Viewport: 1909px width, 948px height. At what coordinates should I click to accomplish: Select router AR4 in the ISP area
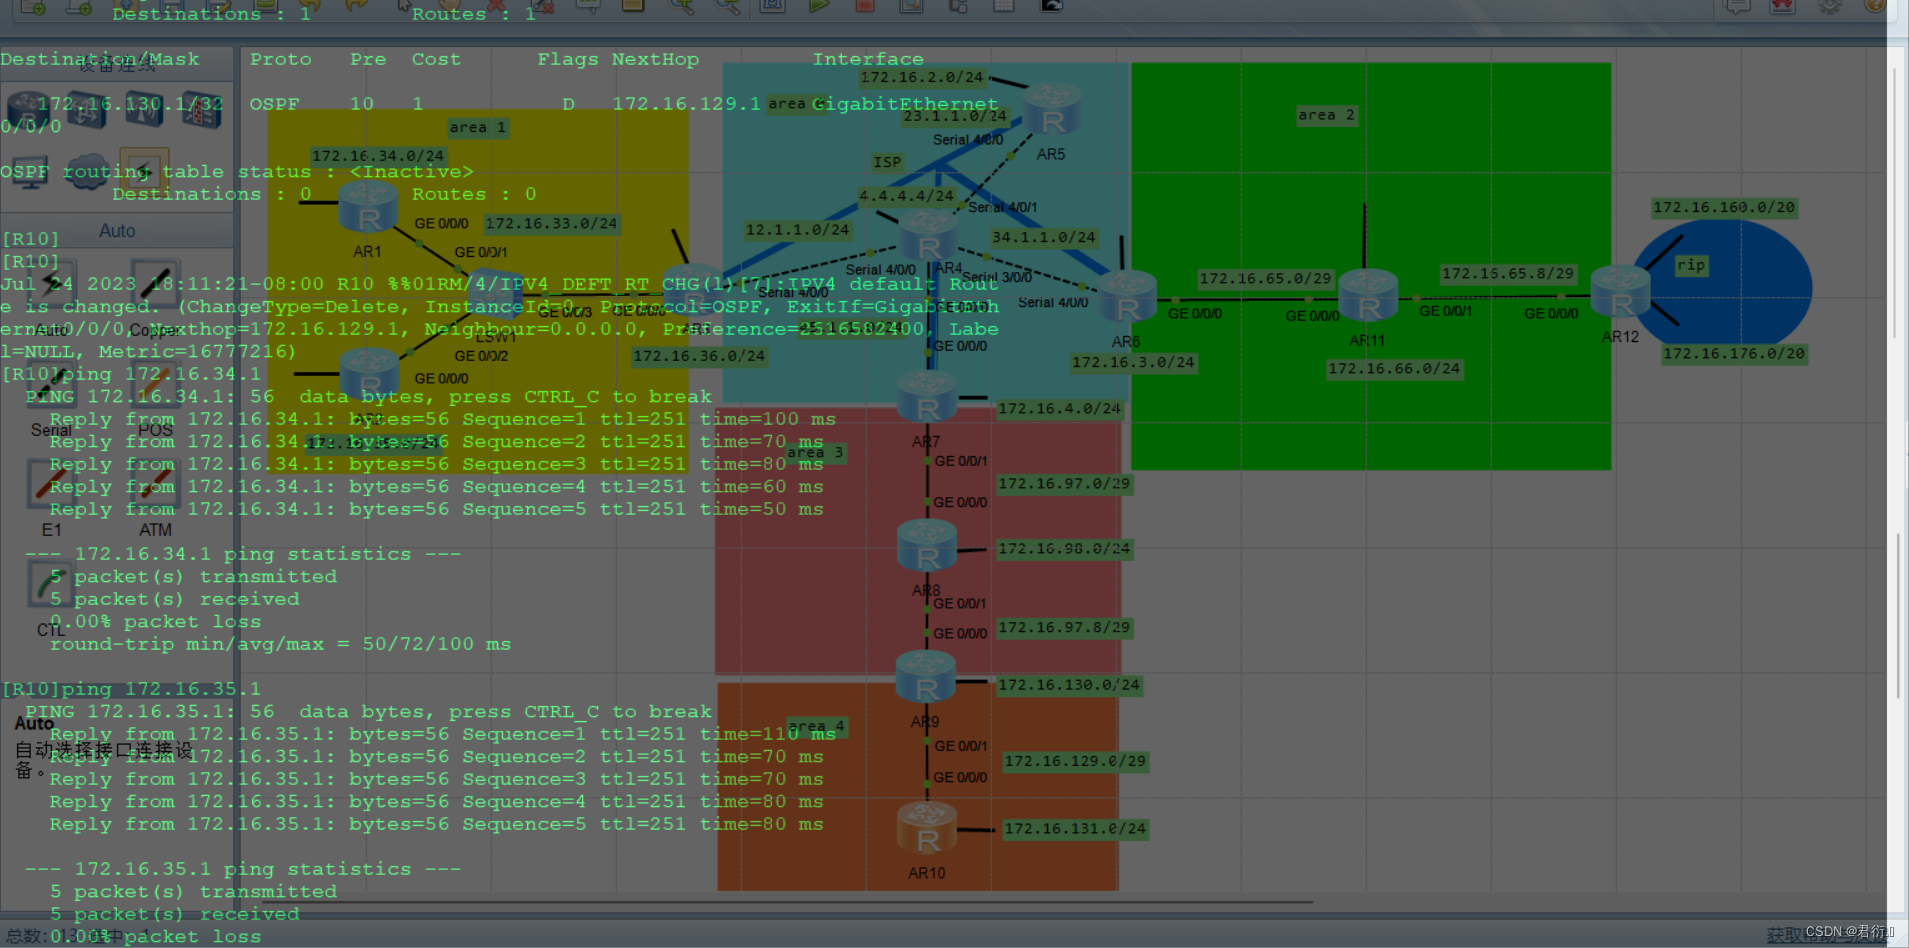[928, 235]
